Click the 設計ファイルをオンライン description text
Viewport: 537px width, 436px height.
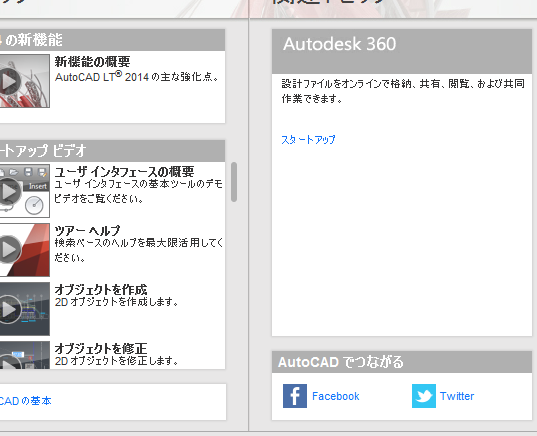tap(403, 91)
